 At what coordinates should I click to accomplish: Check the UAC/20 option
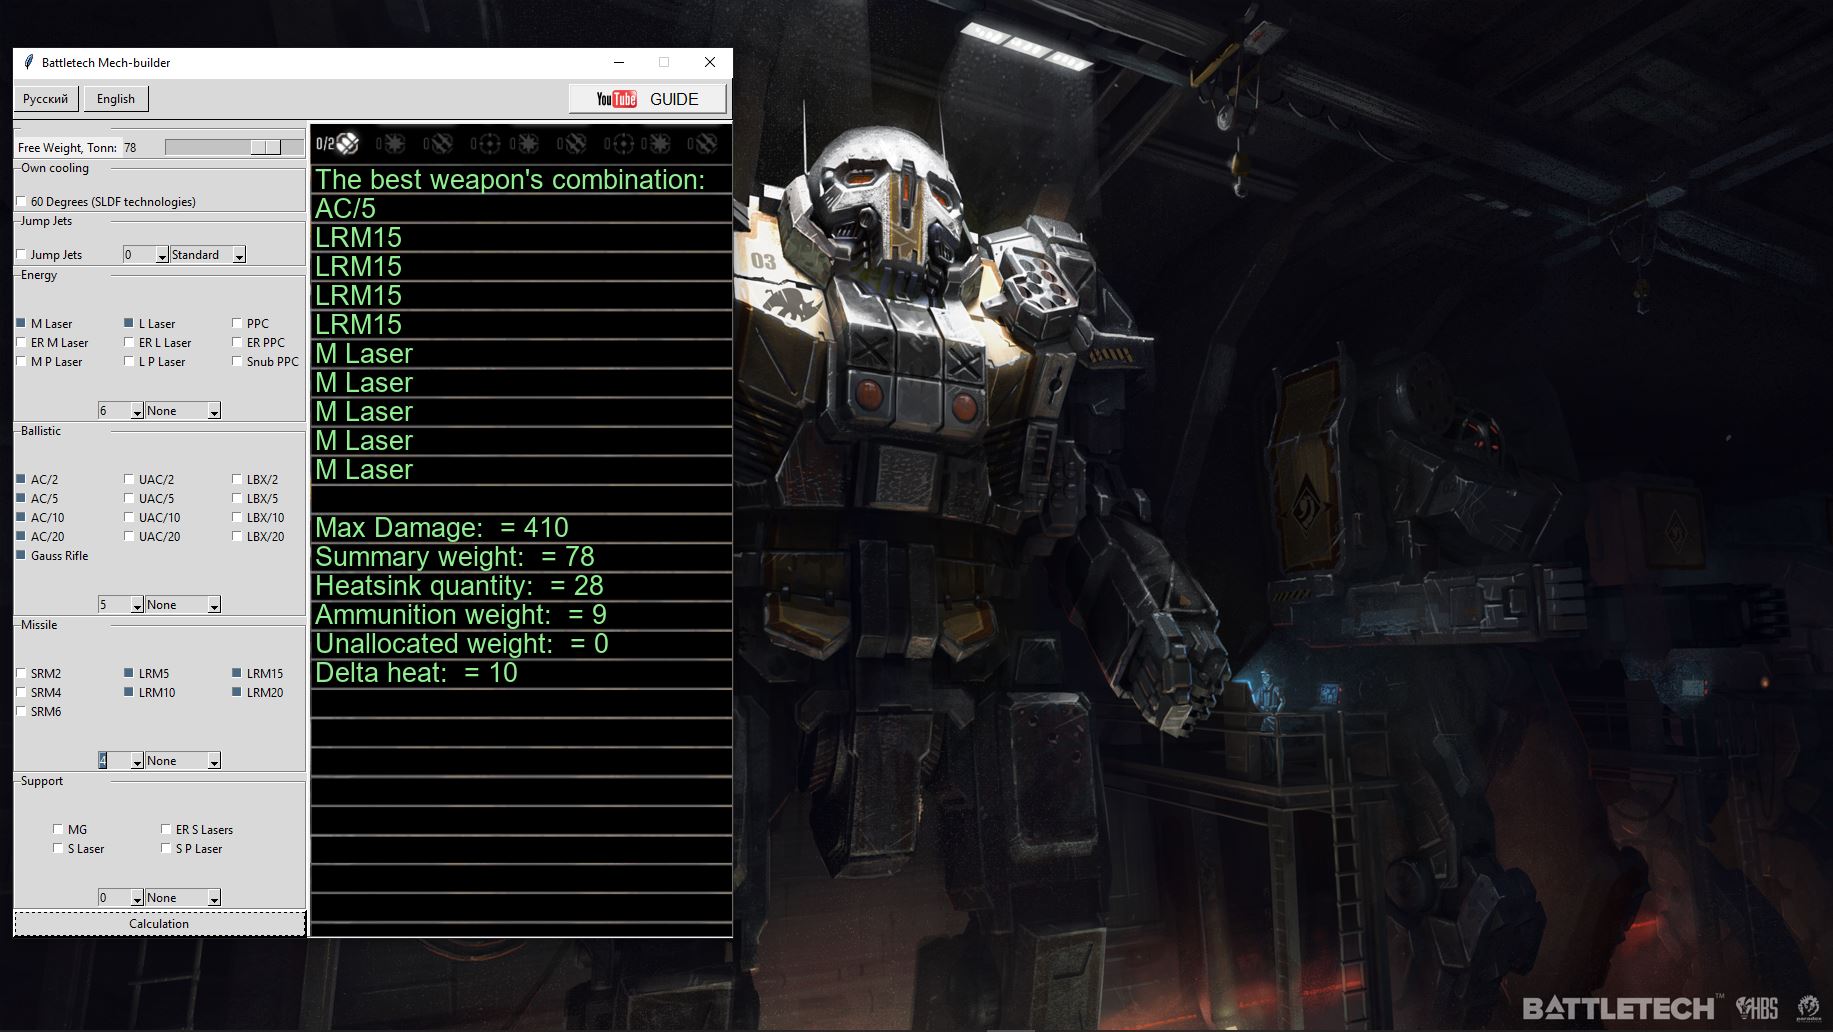click(x=129, y=537)
